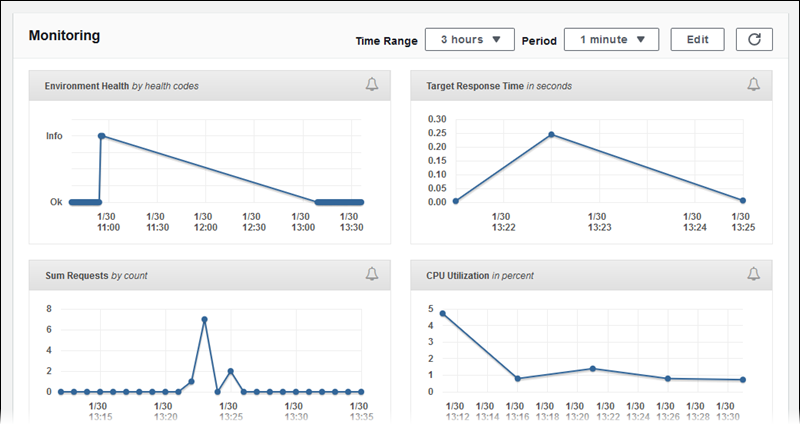Add alarm via CPU Utilization bell icon

pos(754,274)
